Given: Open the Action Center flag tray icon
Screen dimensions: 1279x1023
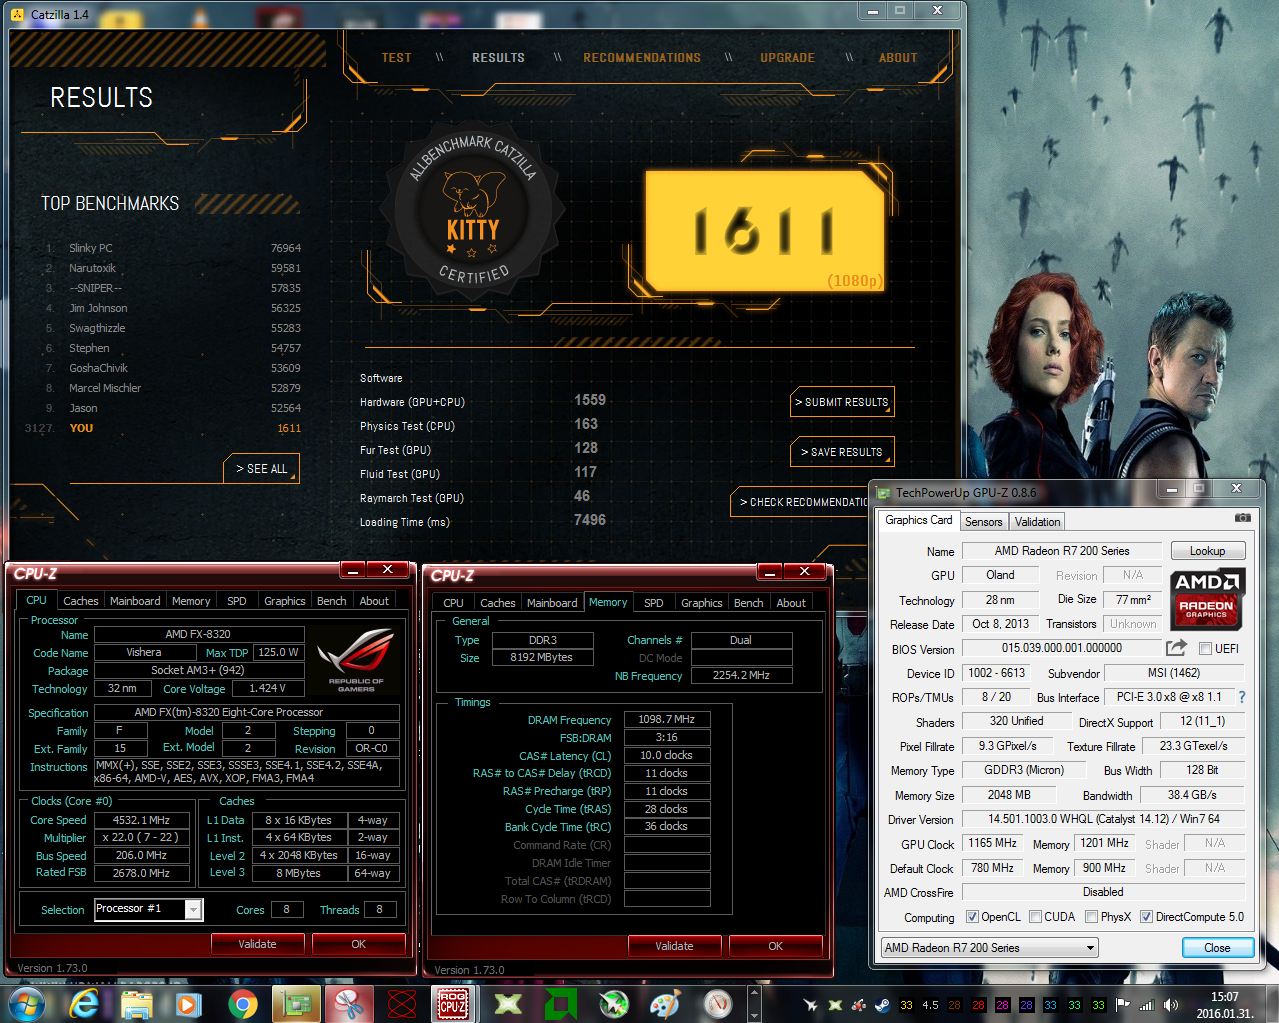Looking at the screenshot, I should click(x=1123, y=1005).
